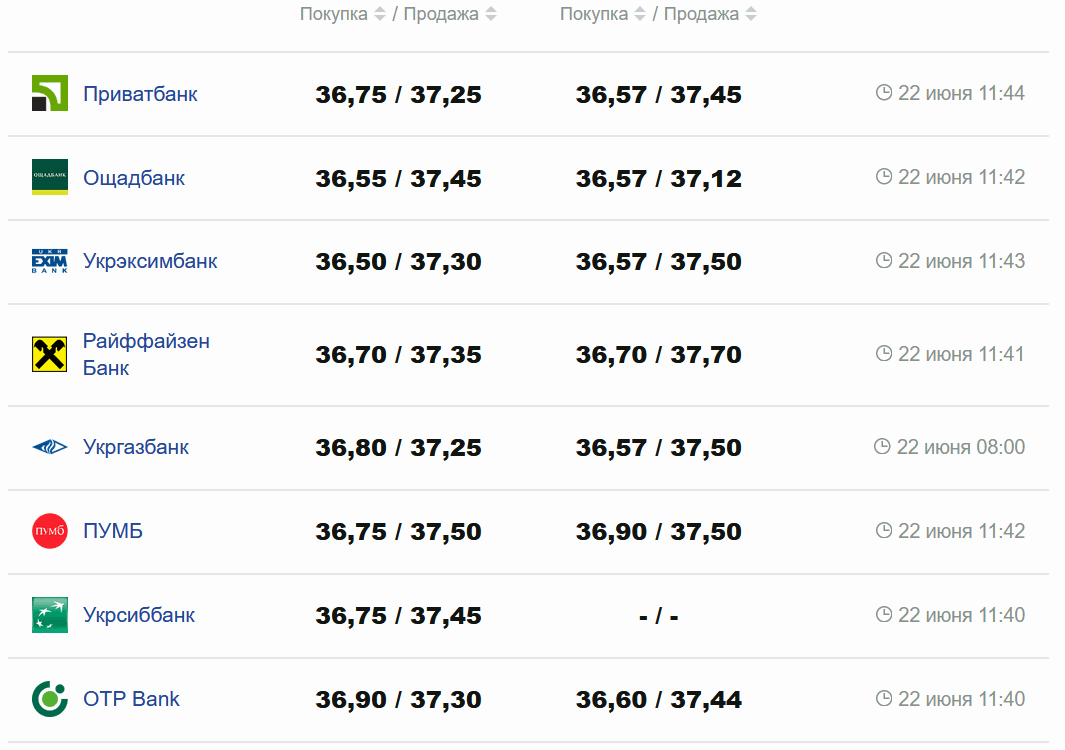Click the Укрэксимбанк EXIM logo
This screenshot has width=1065, height=750.
pyautogui.click(x=49, y=261)
